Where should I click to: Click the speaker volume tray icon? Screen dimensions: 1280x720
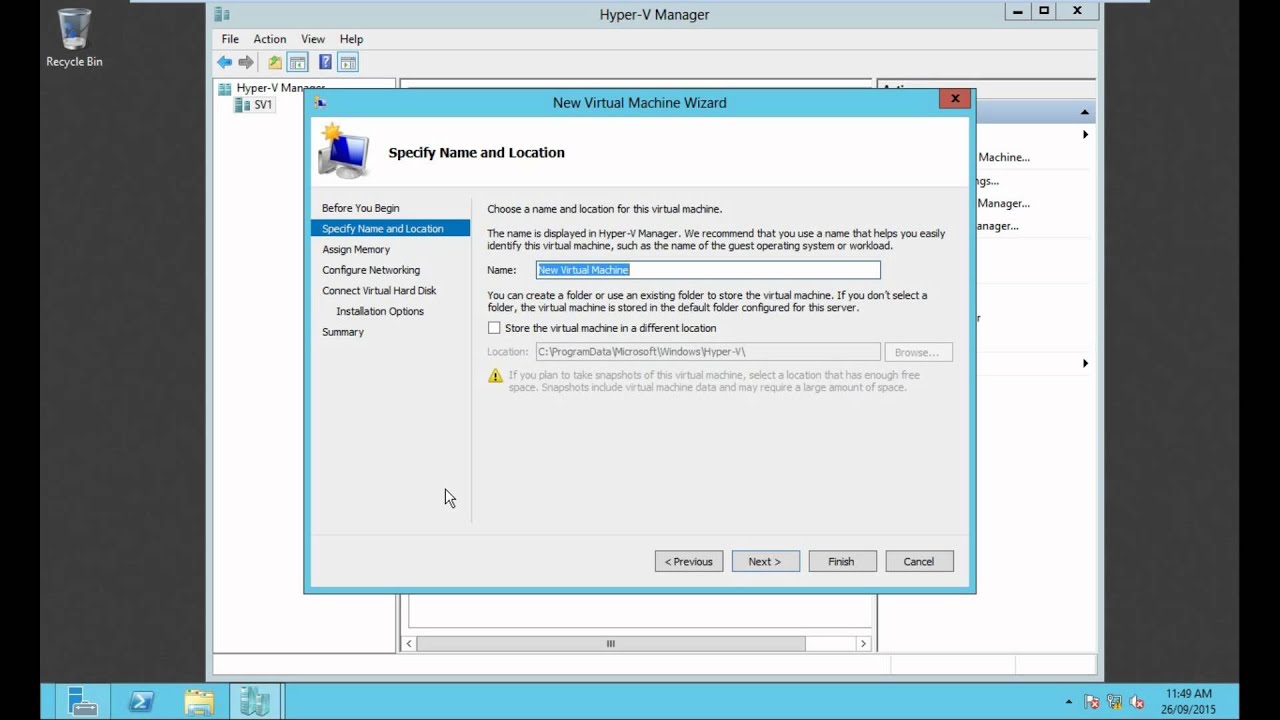click(1137, 702)
